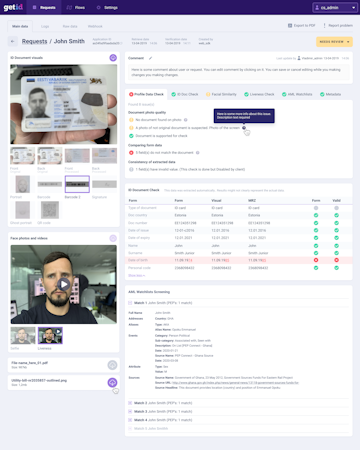The image size is (360, 450).
Task: Select the Portrait thumbnail
Action: tap(22, 184)
